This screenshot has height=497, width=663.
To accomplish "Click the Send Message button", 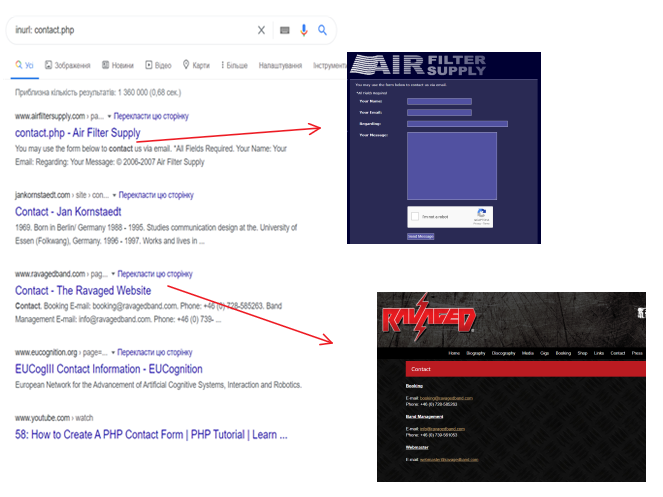I will pyautogui.click(x=420, y=236).
